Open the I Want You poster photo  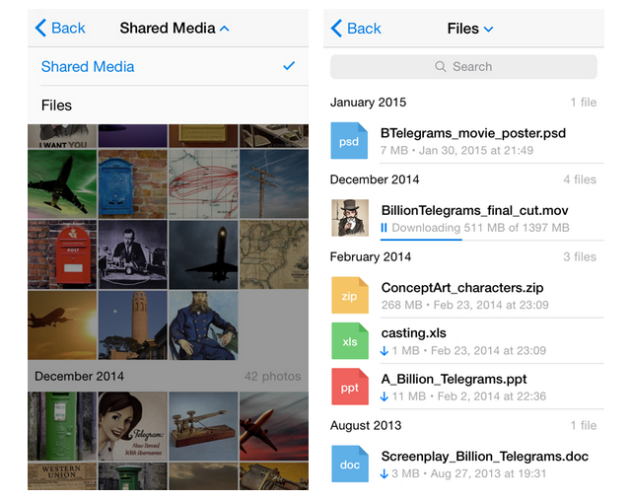(62, 136)
